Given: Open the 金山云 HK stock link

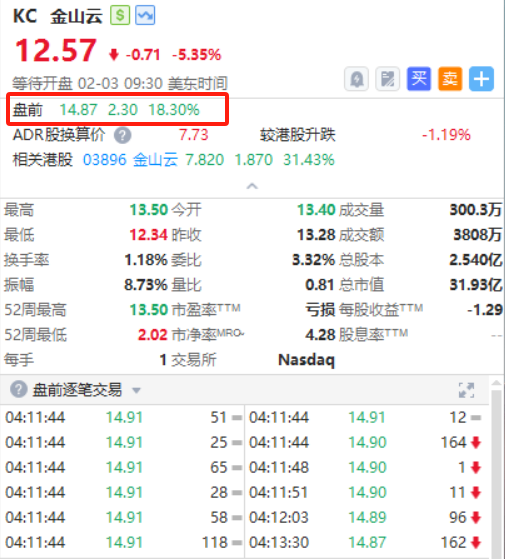Looking at the screenshot, I should [x=155, y=160].
